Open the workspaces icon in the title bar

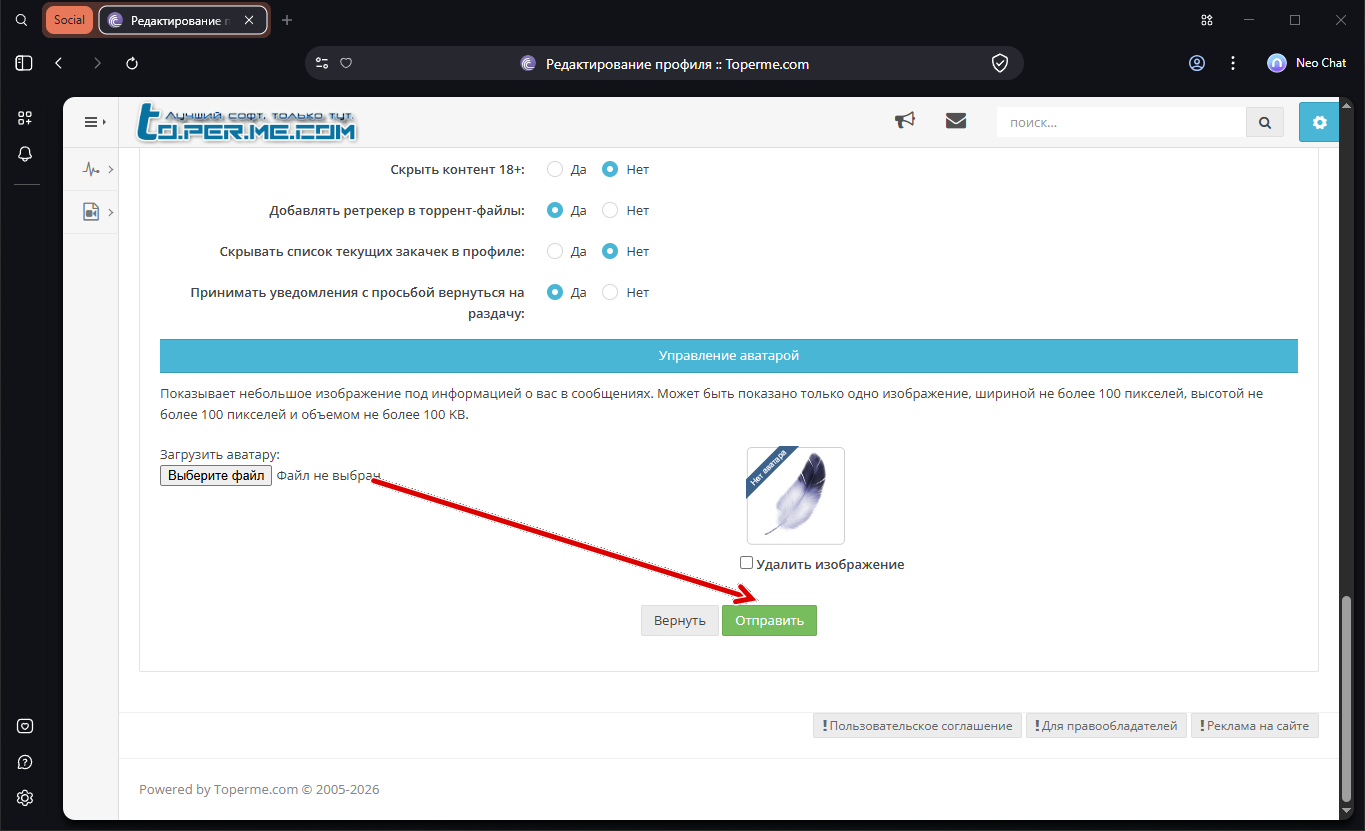coord(1207,20)
